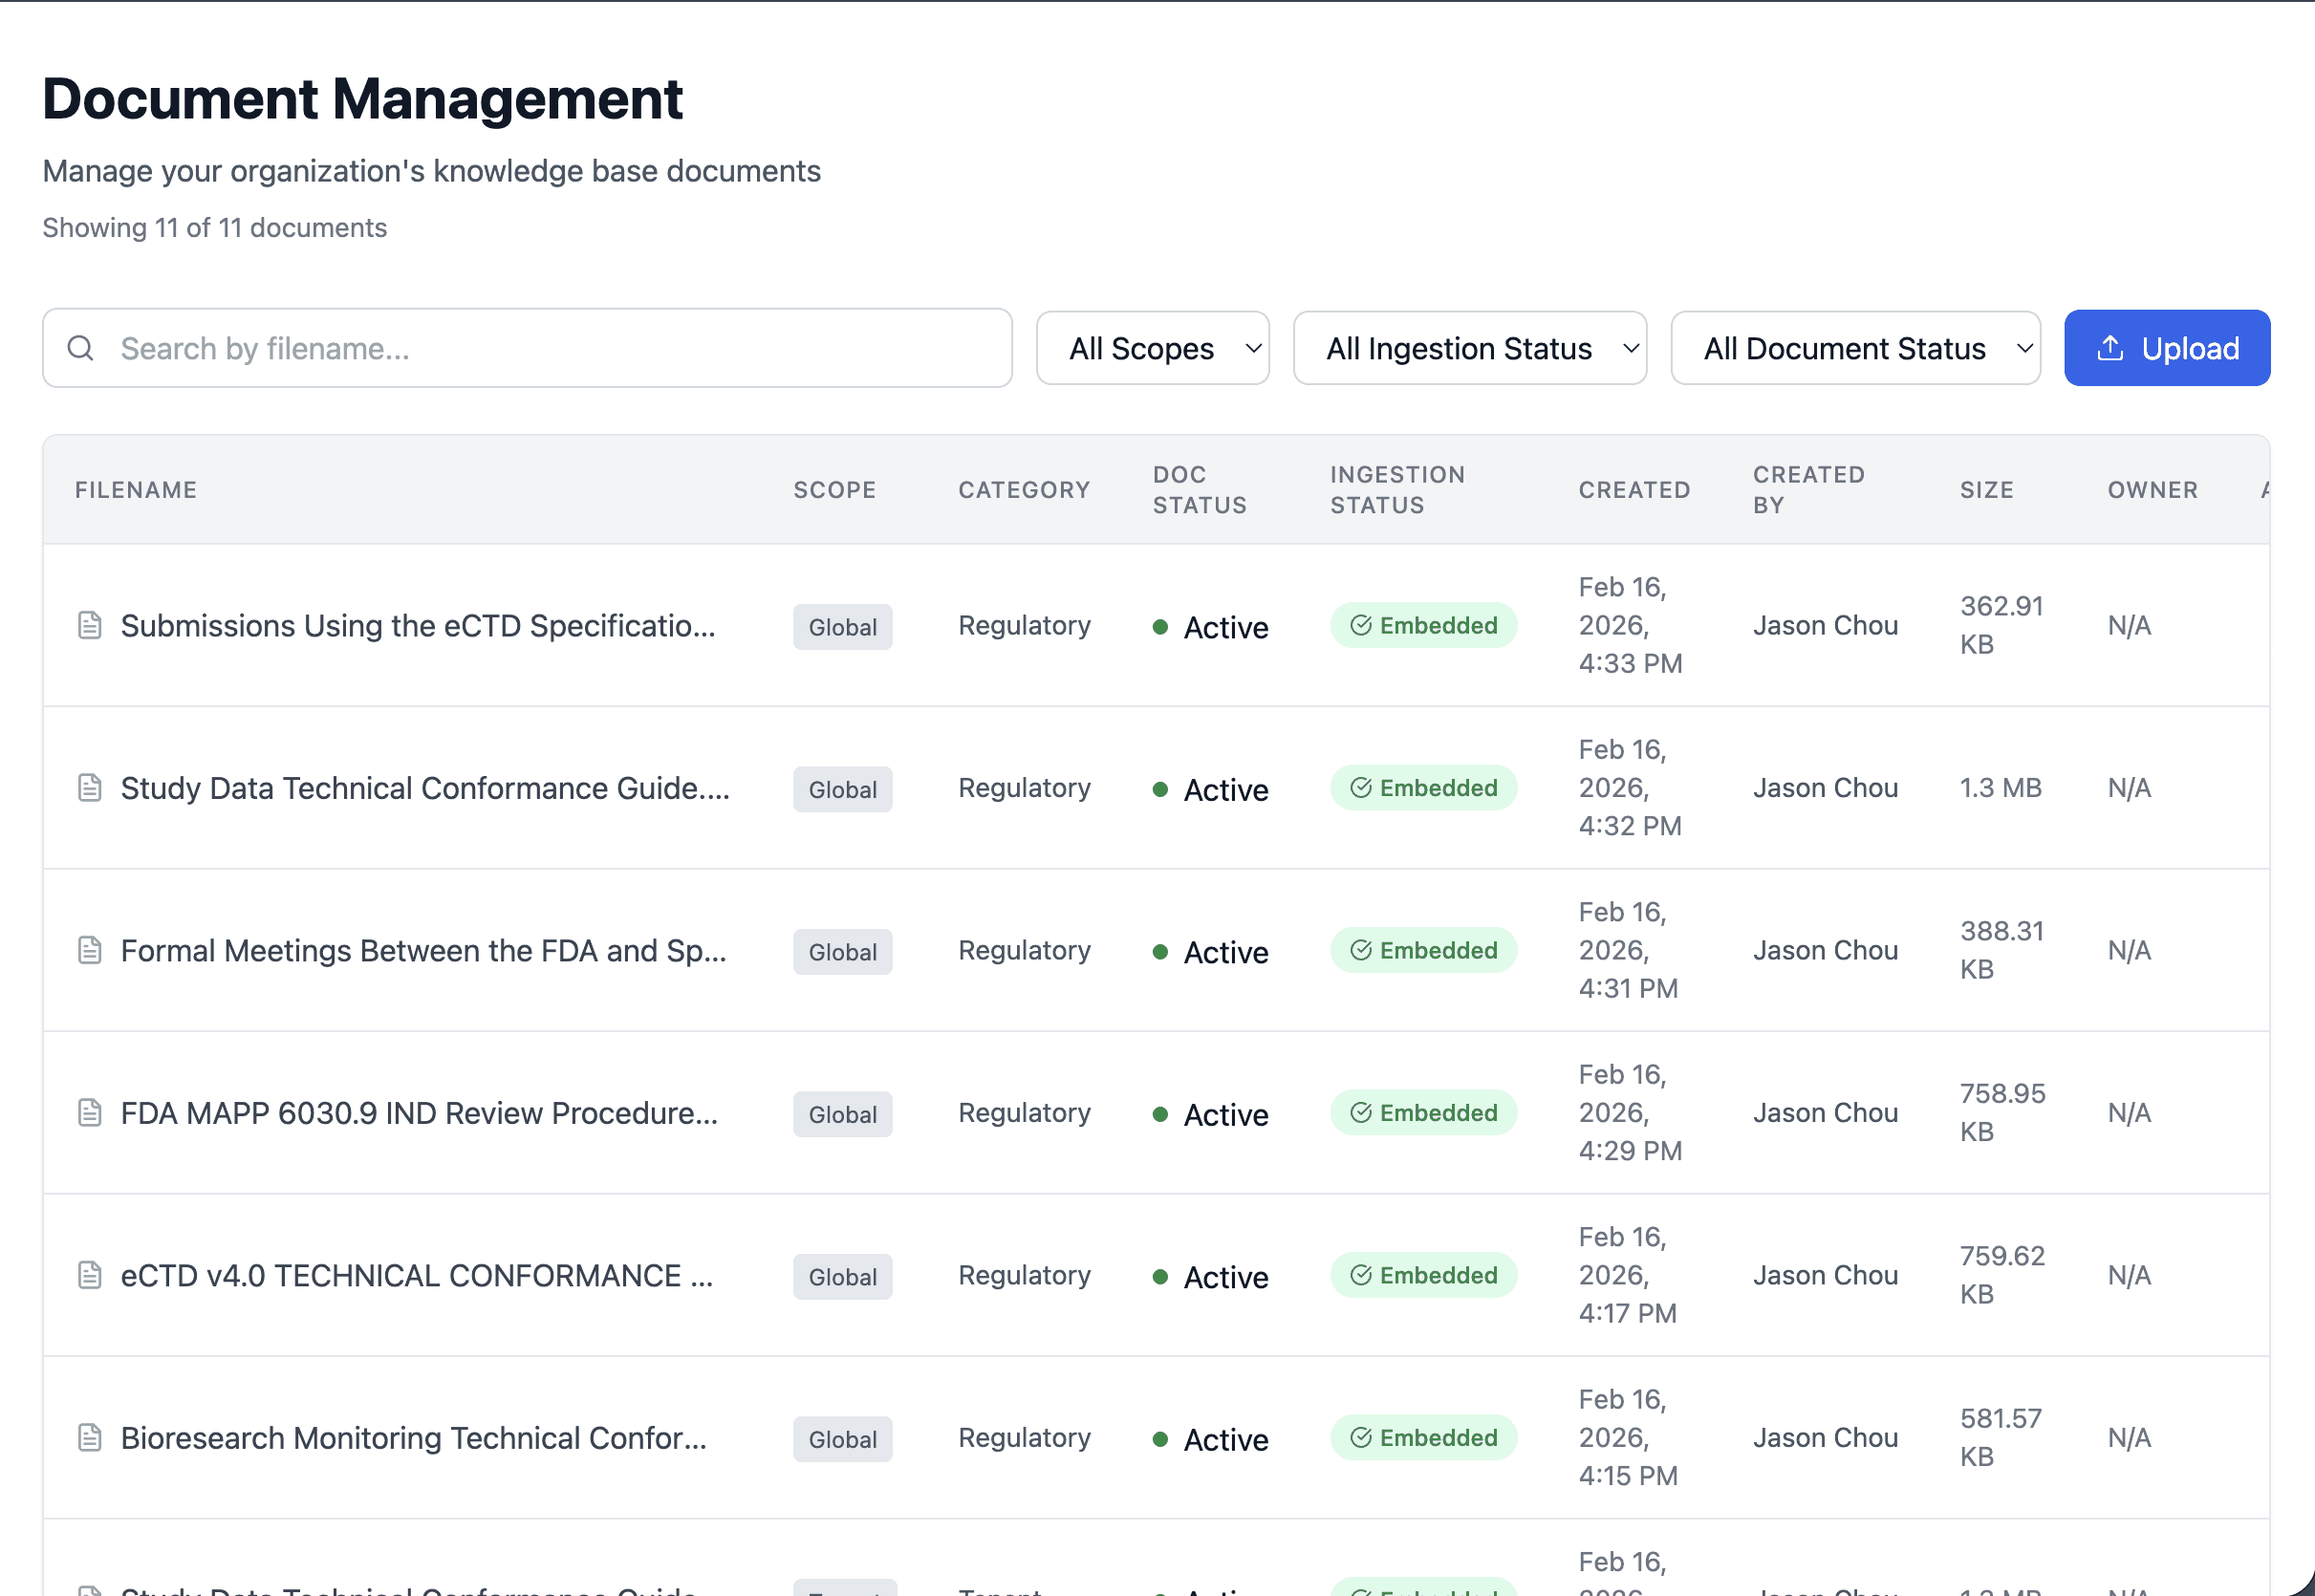The image size is (2315, 1596).
Task: Open eCTD v4.0 TECHNICAL CONFORMANCE document
Action: coord(417,1276)
